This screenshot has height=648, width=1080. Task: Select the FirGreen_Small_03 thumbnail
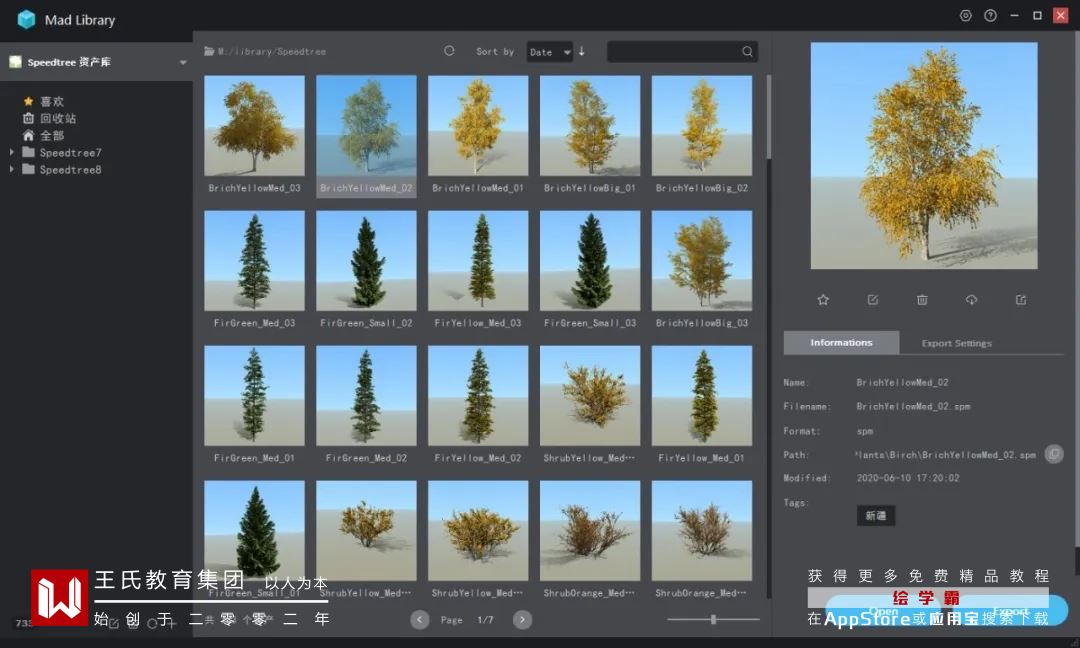590,260
